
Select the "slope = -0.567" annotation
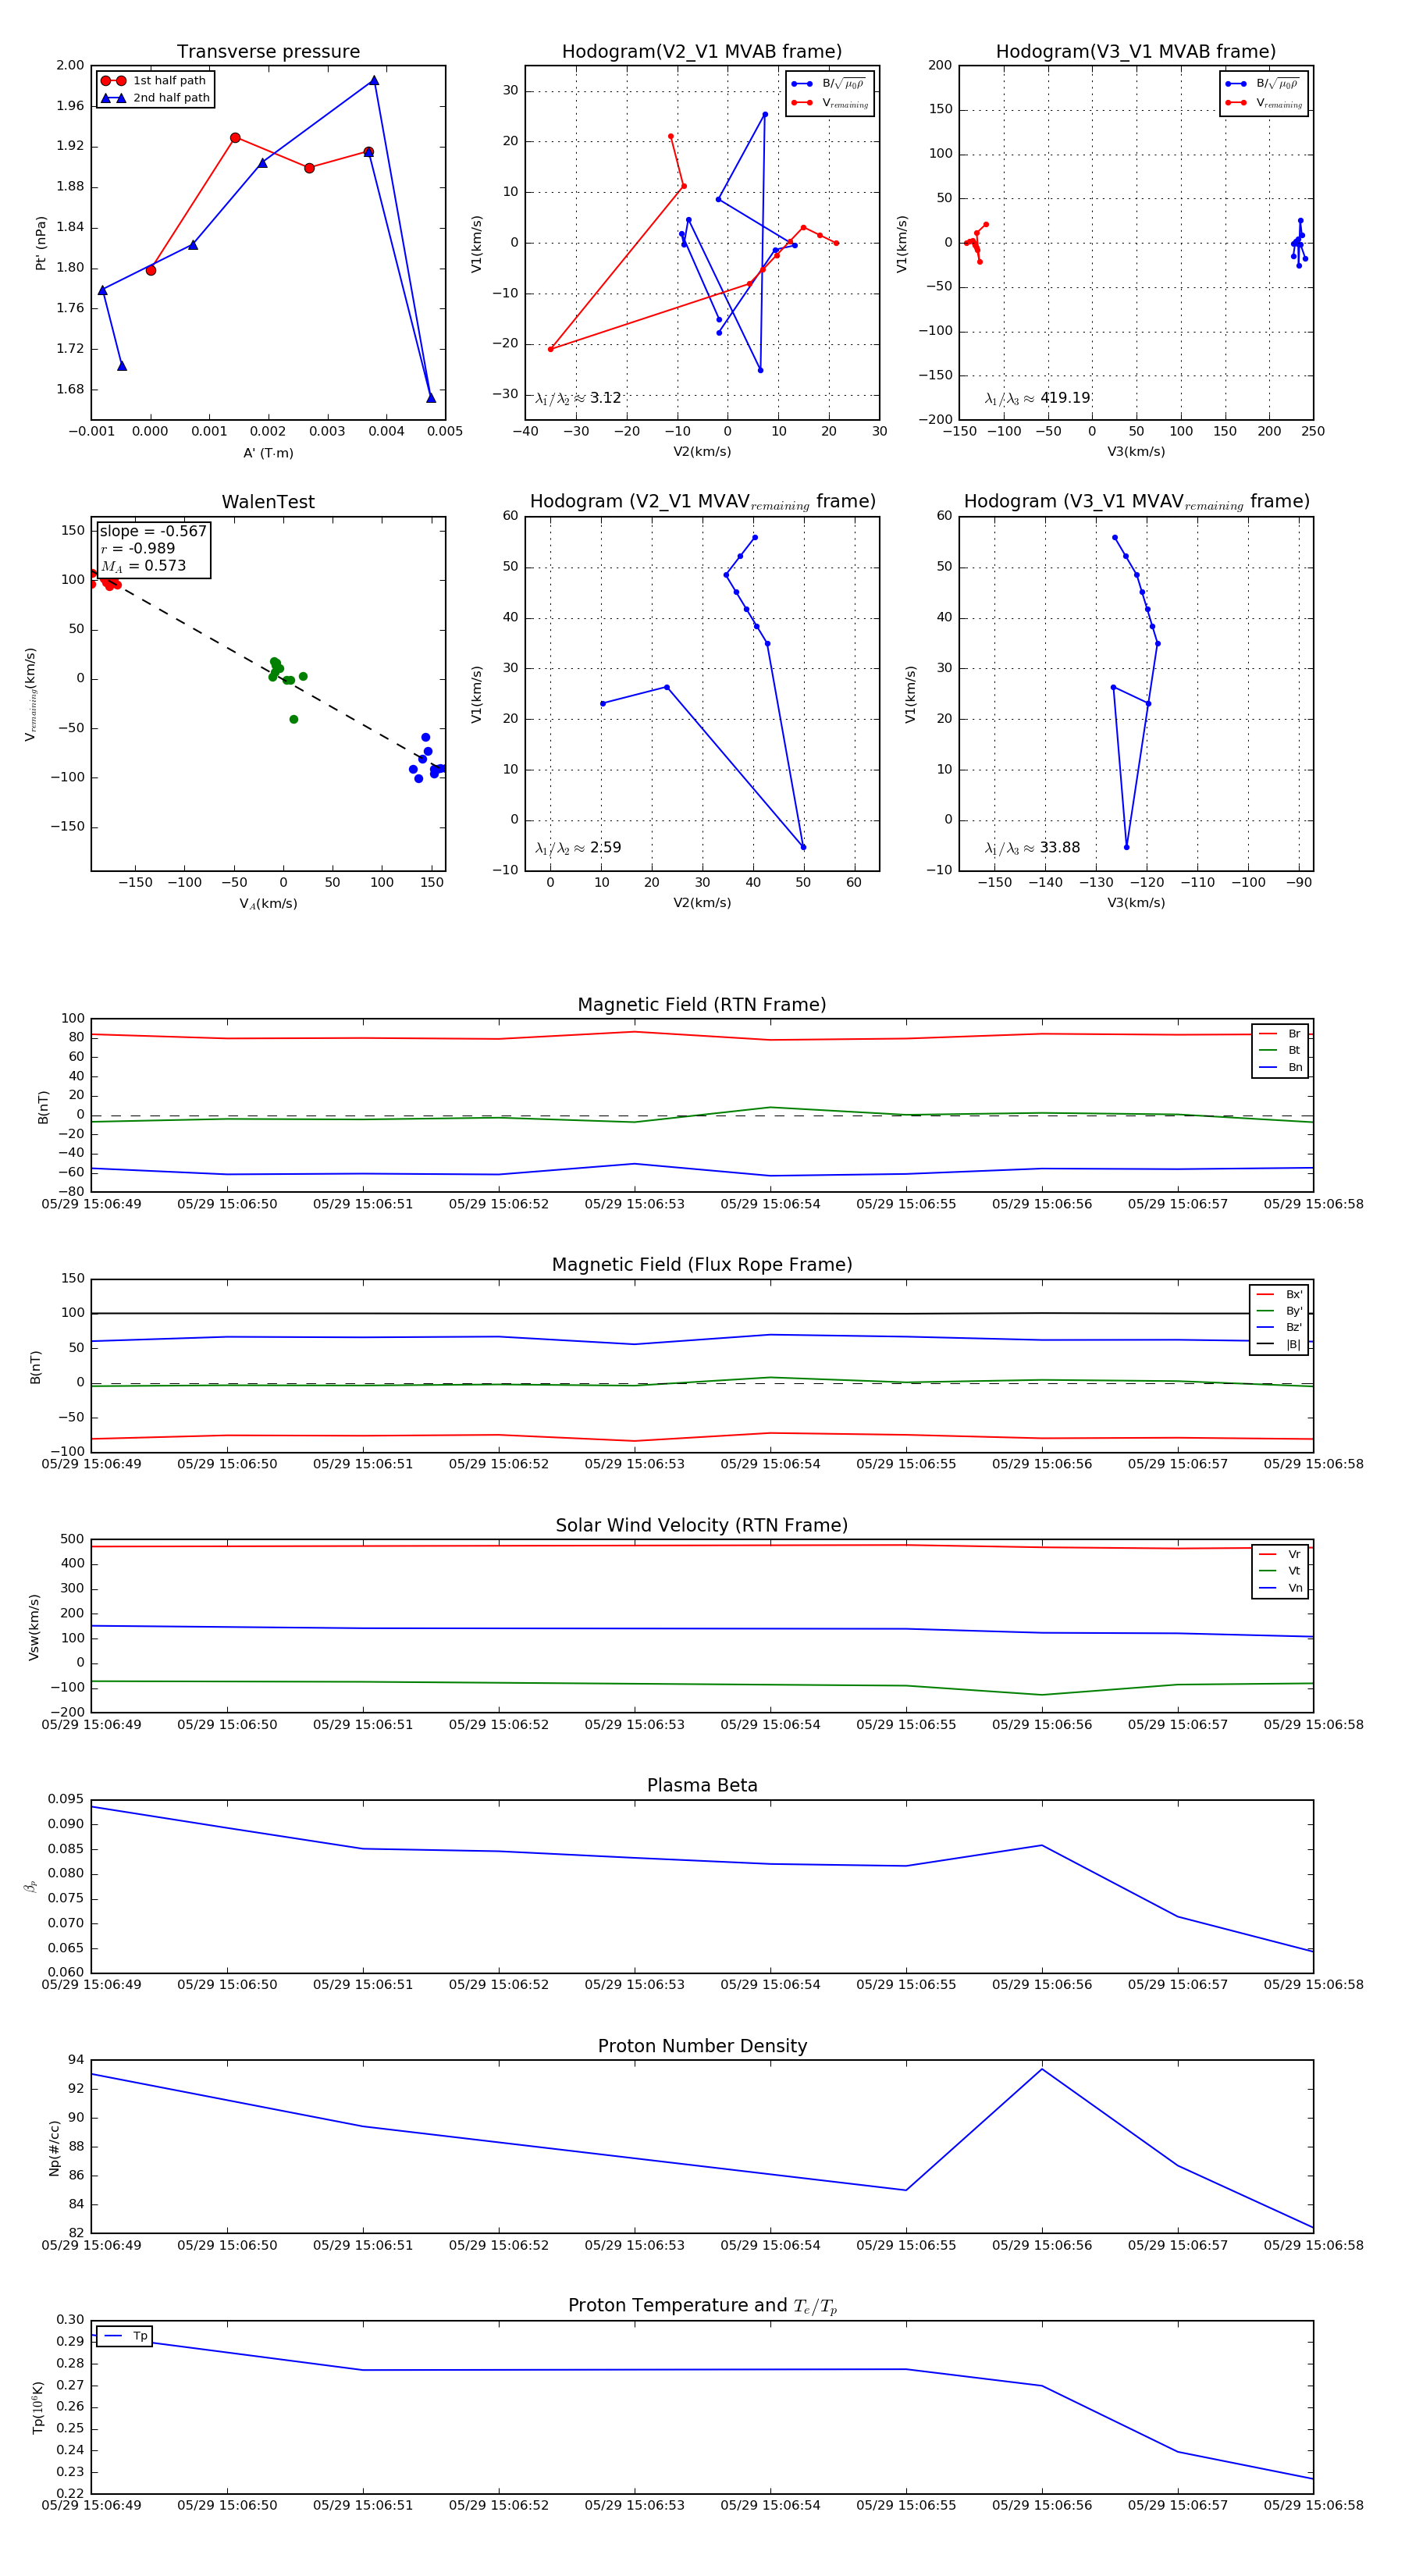tap(153, 531)
